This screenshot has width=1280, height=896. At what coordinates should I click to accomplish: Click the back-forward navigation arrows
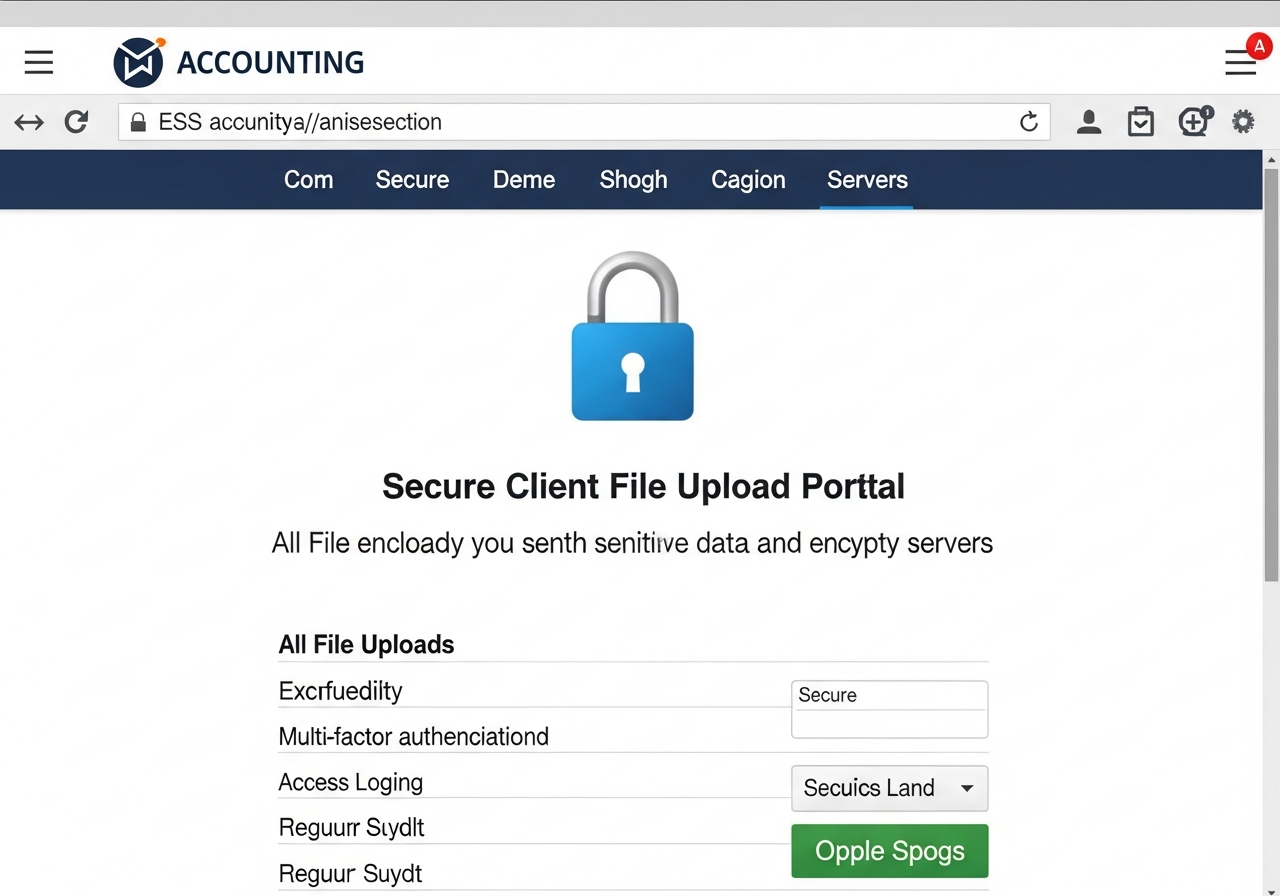[x=29, y=121]
